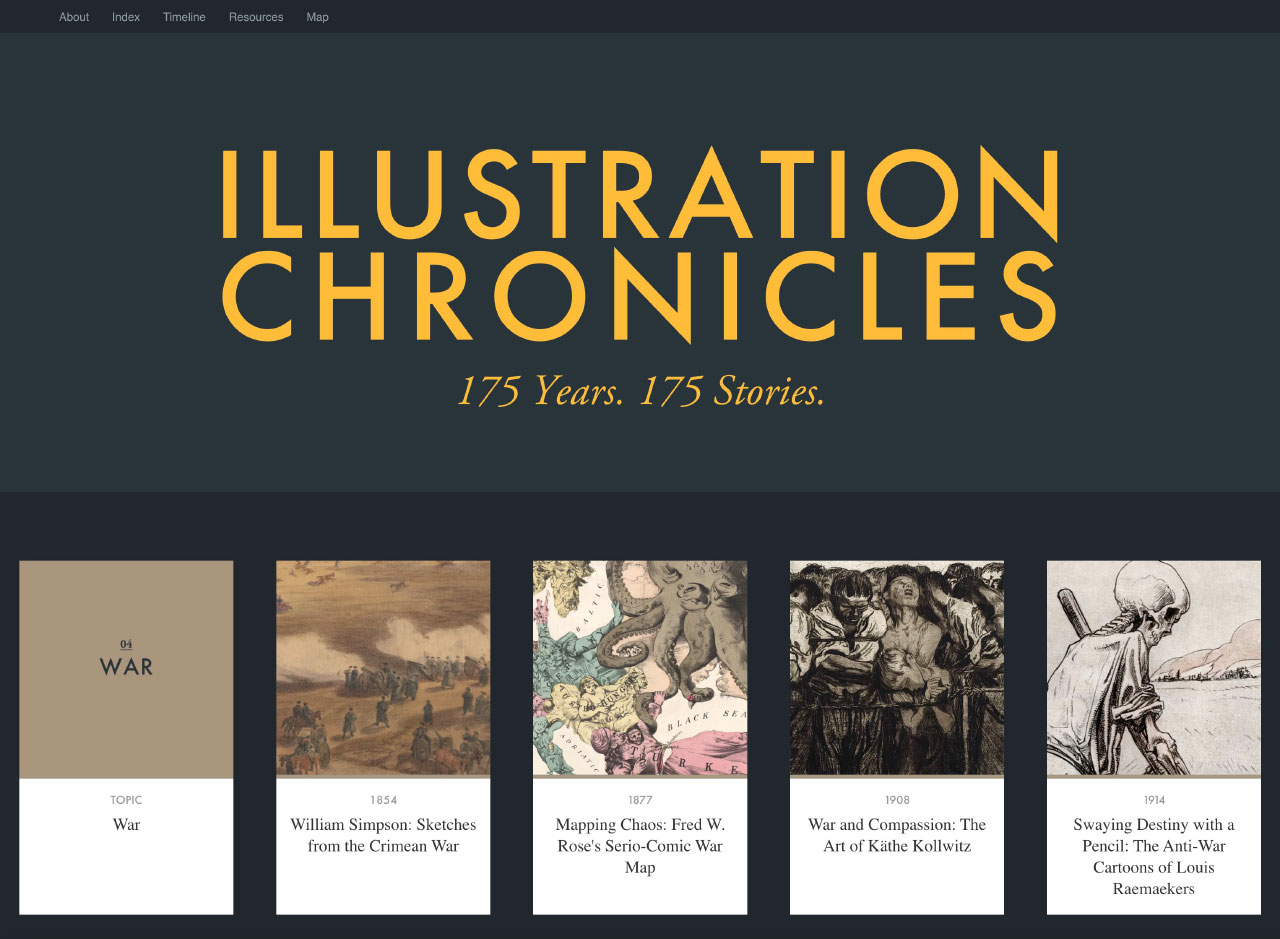Viewport: 1280px width, 939px height.
Task: Click the 1914 year label
Action: pyautogui.click(x=1154, y=800)
